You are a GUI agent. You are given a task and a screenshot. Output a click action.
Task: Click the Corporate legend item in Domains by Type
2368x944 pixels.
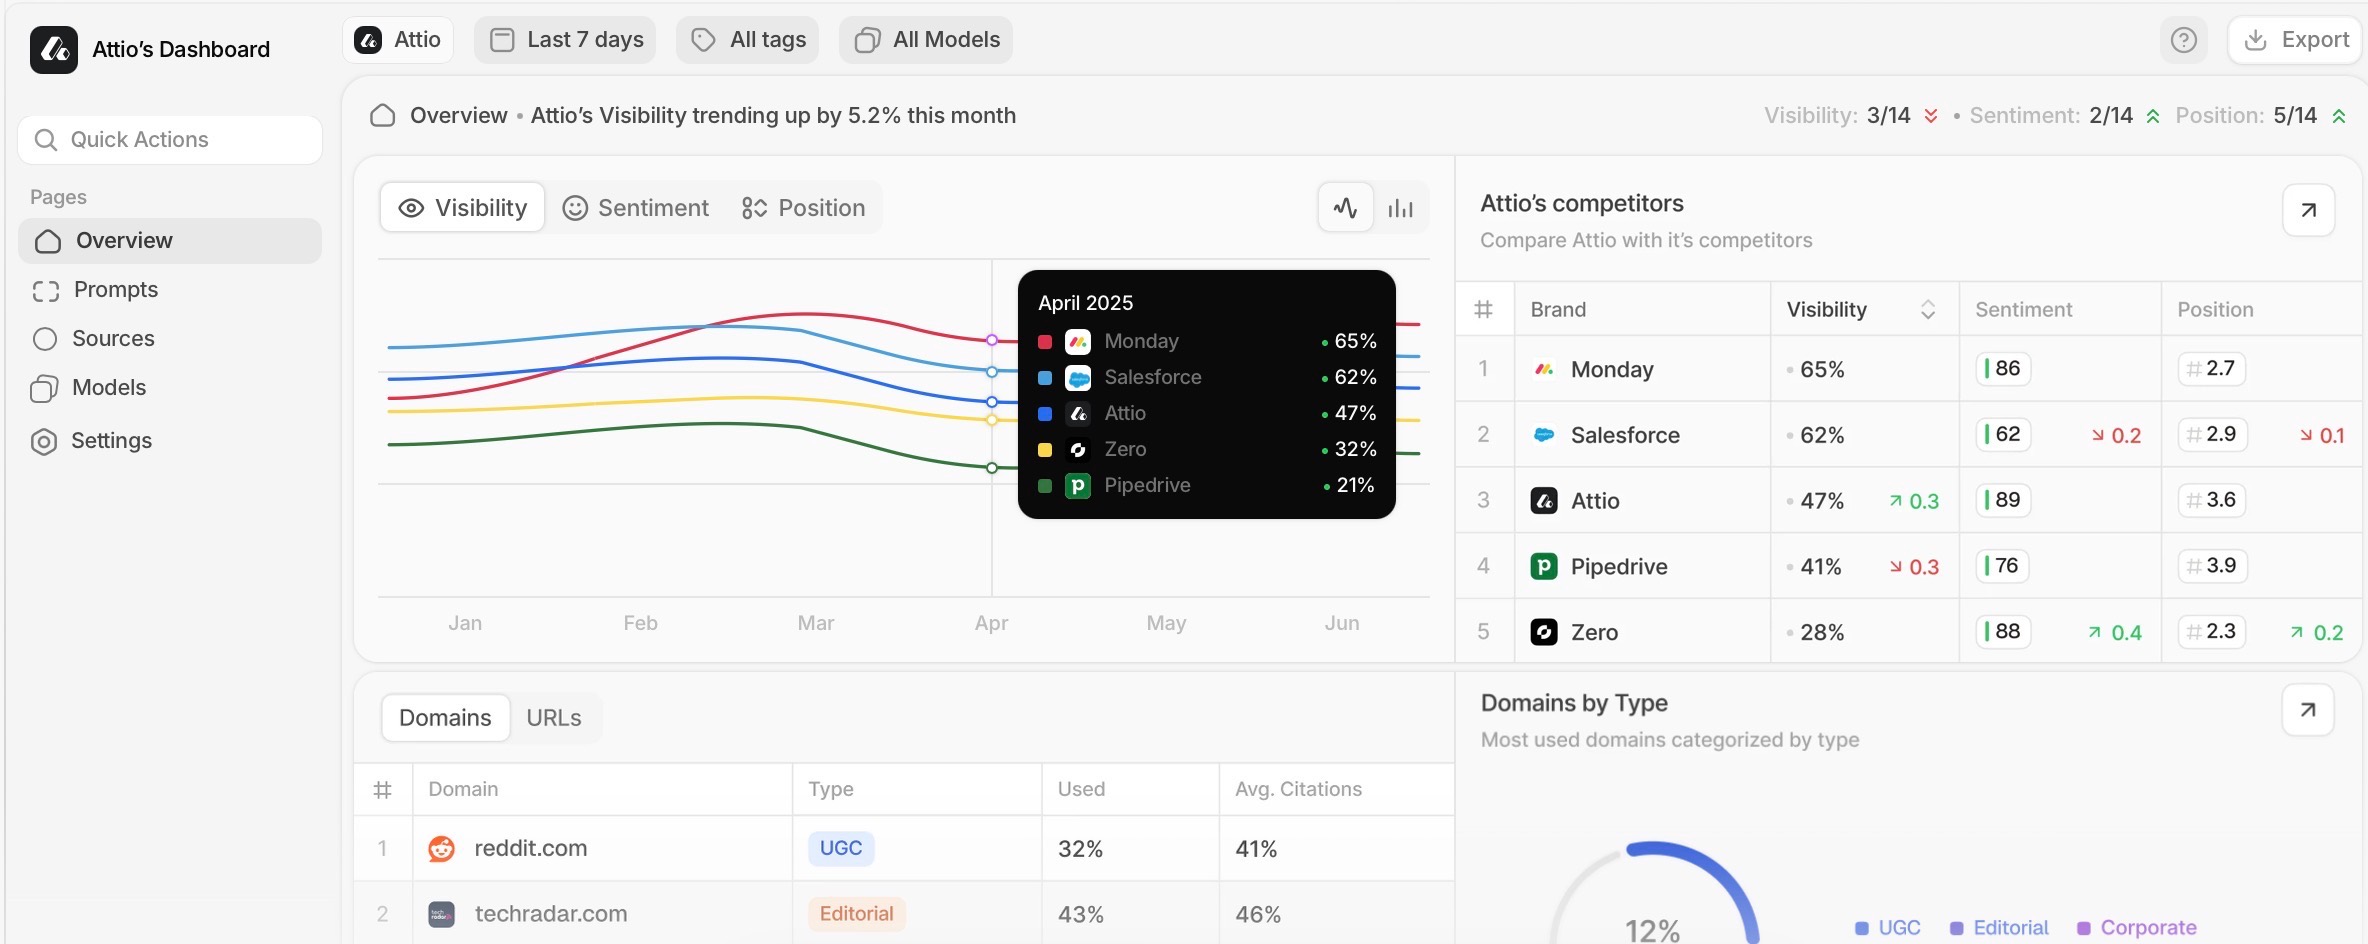2137,928
